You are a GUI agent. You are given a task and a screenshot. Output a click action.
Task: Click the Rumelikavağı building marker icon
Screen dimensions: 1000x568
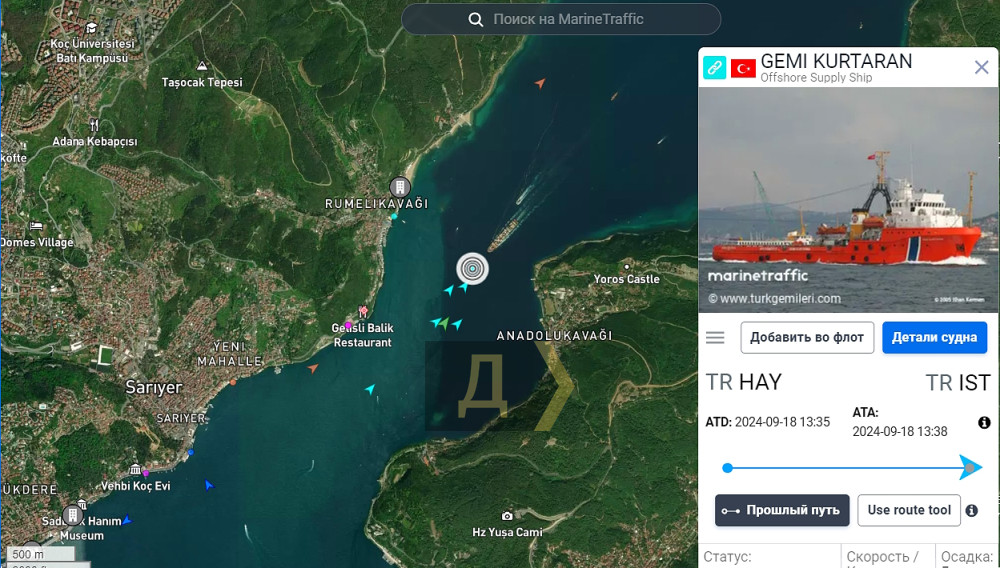(400, 187)
